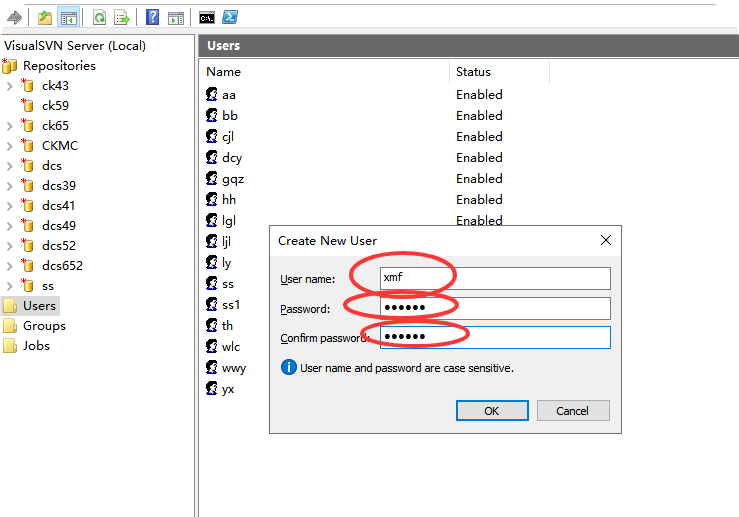The image size is (739, 517).
Task: Expand the dcs652 repository node
Action: click(9, 266)
